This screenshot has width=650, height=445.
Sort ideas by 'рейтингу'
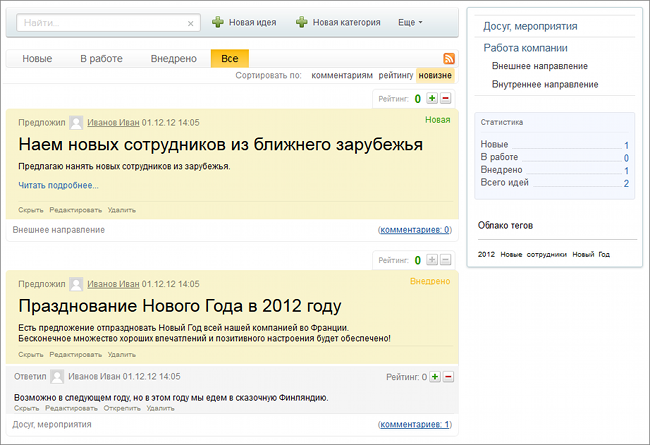click(x=396, y=75)
